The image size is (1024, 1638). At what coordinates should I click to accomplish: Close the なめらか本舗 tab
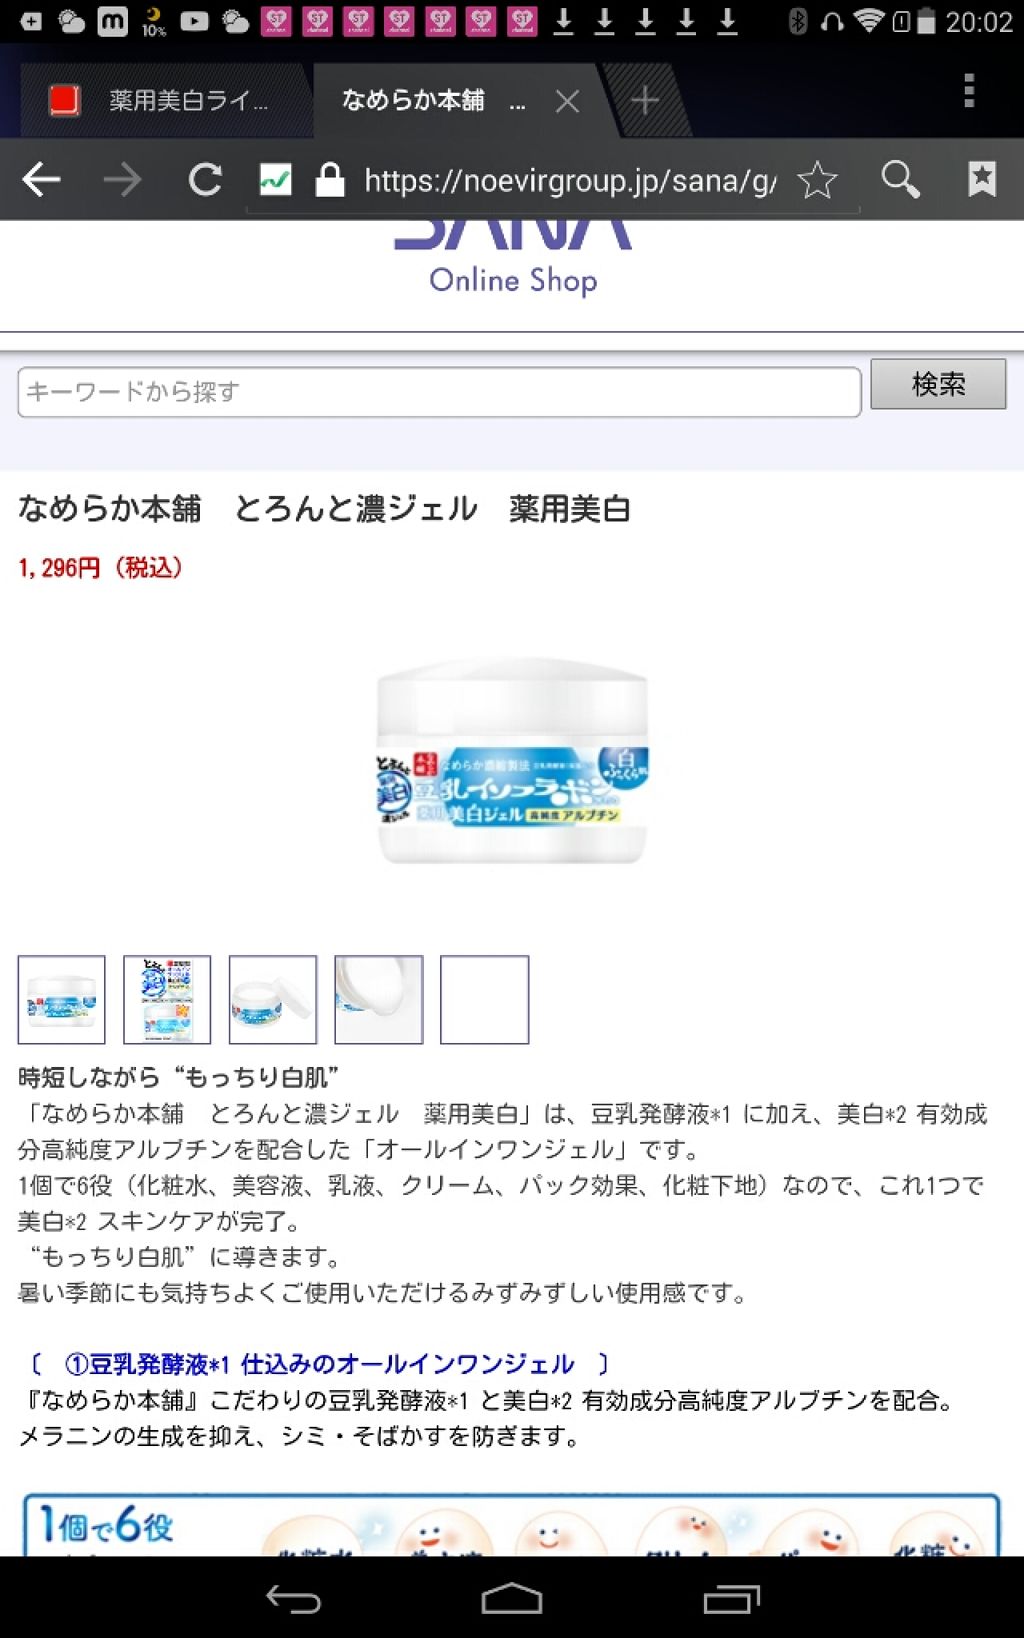click(x=567, y=101)
